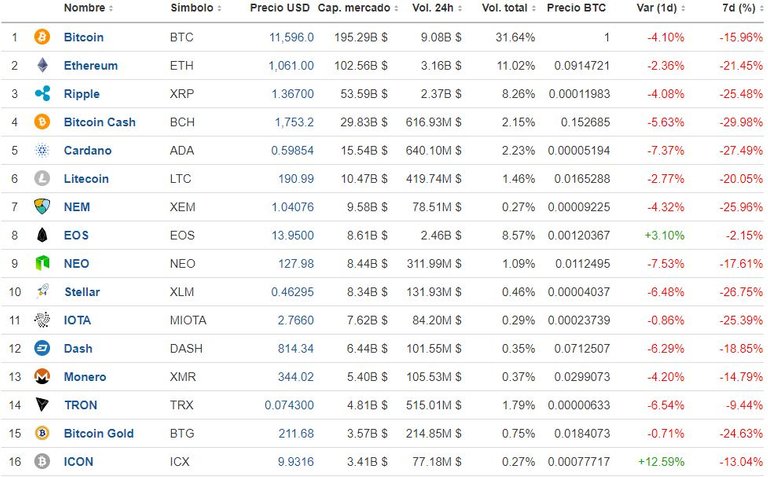Click the TRON black triangle icon
Viewport: 768px width, 477px height.
coord(43,405)
